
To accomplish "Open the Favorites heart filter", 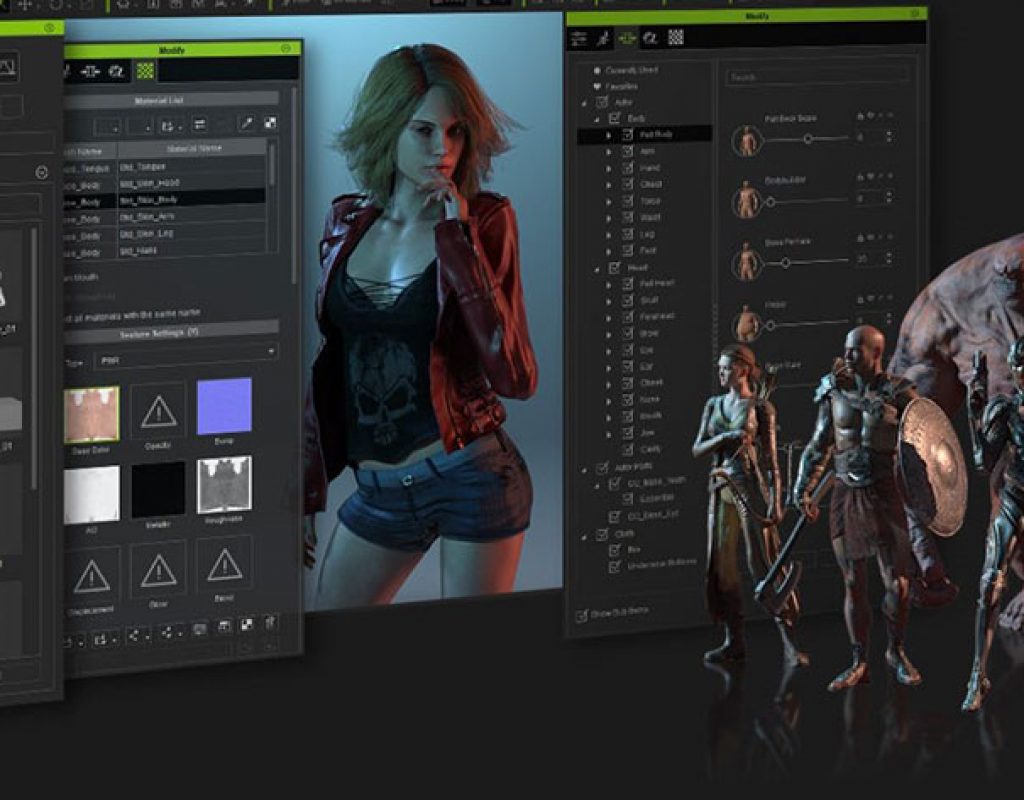I will click(x=597, y=87).
